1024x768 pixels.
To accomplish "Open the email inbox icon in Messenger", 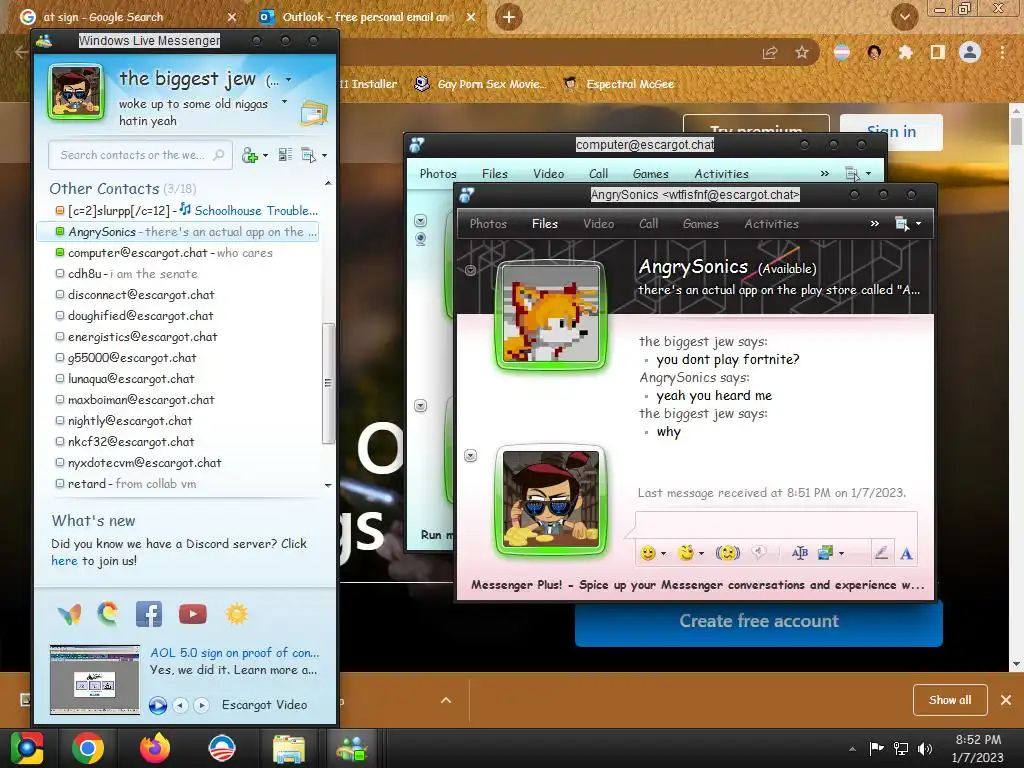I will coord(313,113).
